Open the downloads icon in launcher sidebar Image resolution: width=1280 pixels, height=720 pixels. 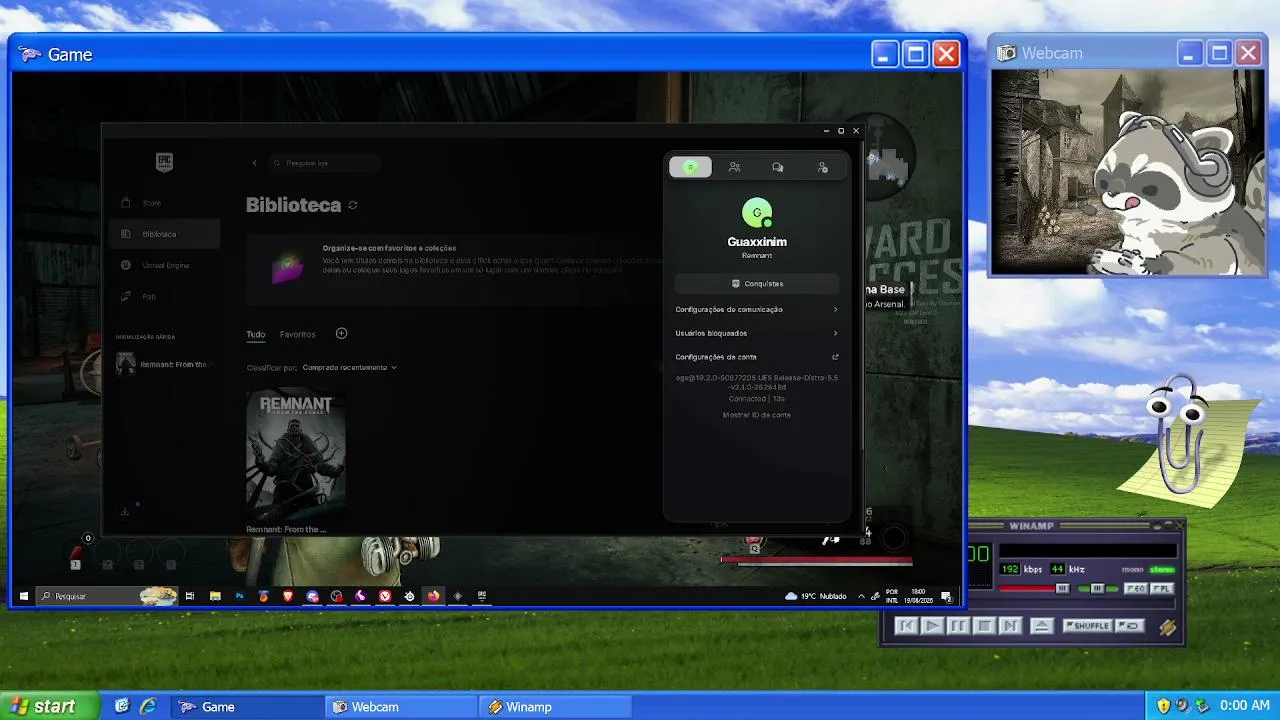click(125, 511)
